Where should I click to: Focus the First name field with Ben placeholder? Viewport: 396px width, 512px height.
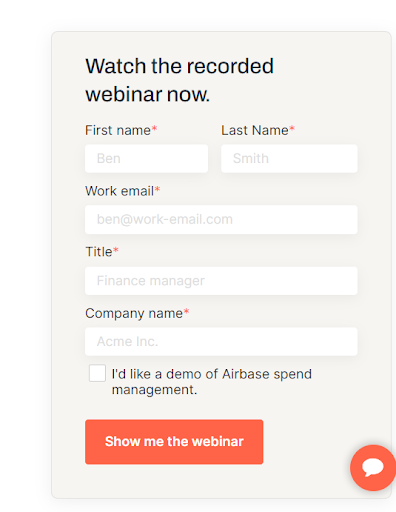147,158
